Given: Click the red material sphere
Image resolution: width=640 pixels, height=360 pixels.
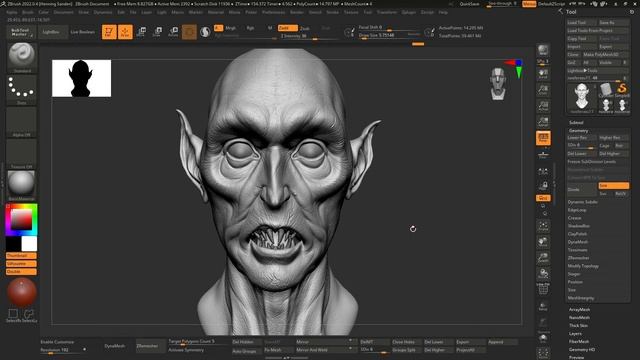Looking at the screenshot, I should click(22, 292).
